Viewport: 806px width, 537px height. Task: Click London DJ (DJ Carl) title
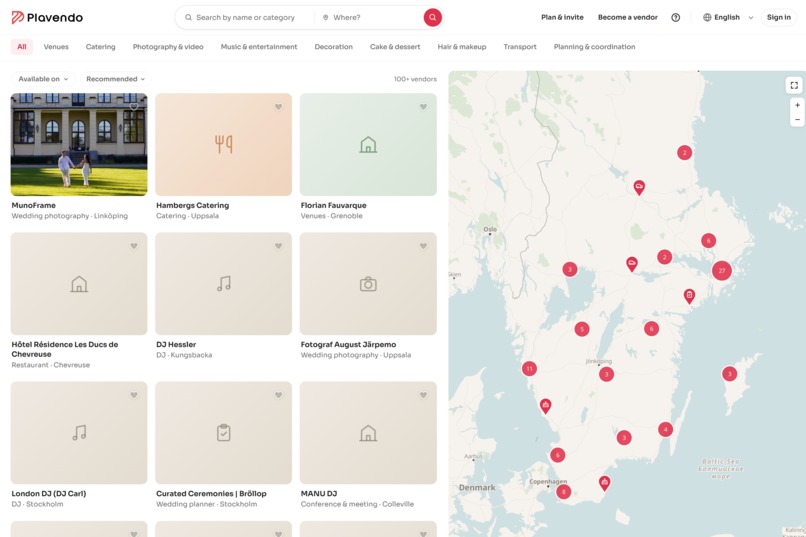click(49, 493)
